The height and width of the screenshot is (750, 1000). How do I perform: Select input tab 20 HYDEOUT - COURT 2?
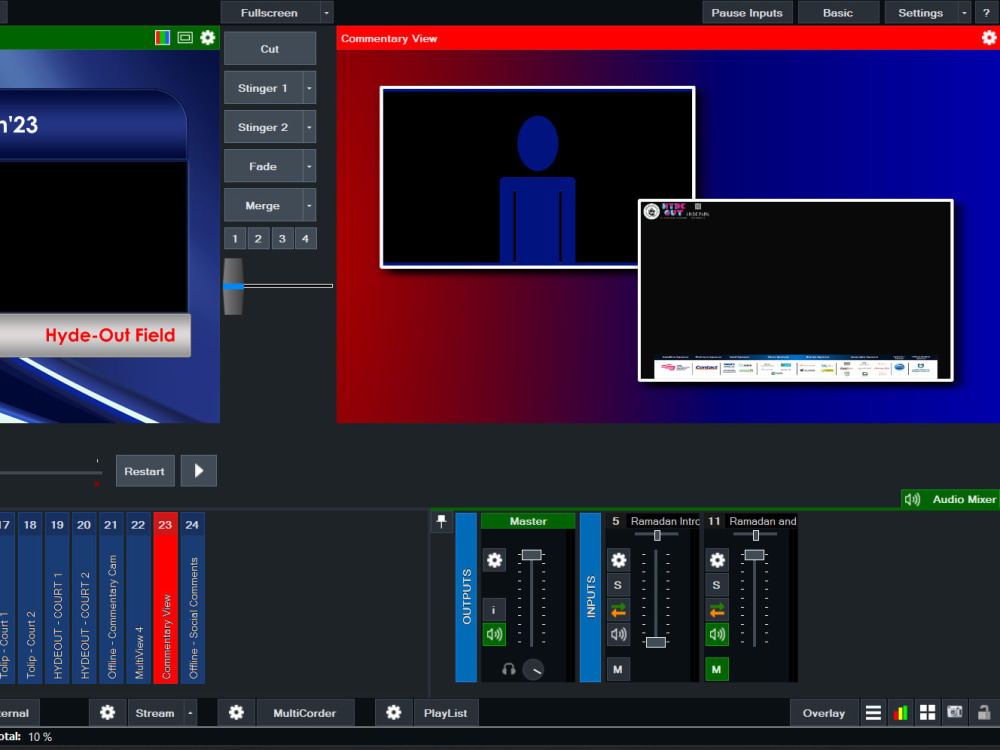pyautogui.click(x=84, y=598)
